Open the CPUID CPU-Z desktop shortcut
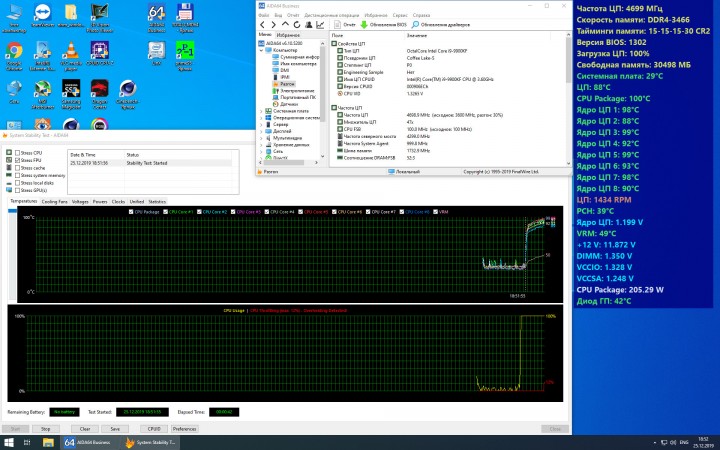Image resolution: width=720 pixels, height=450 pixels. pos(100,54)
